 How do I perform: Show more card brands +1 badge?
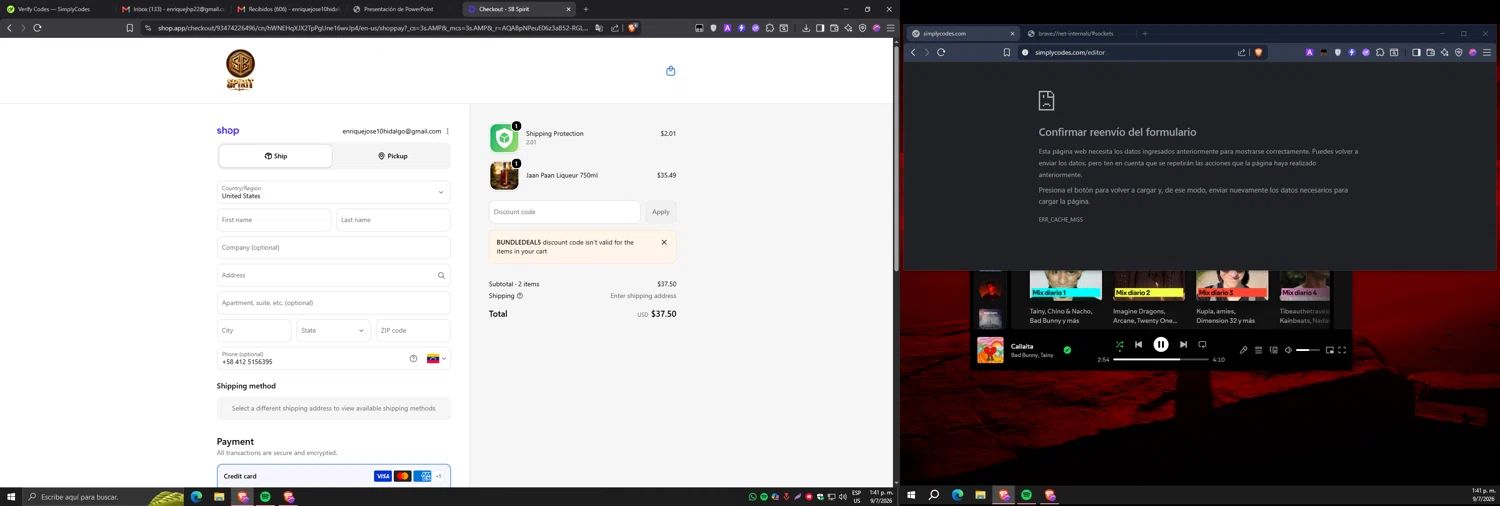point(438,476)
